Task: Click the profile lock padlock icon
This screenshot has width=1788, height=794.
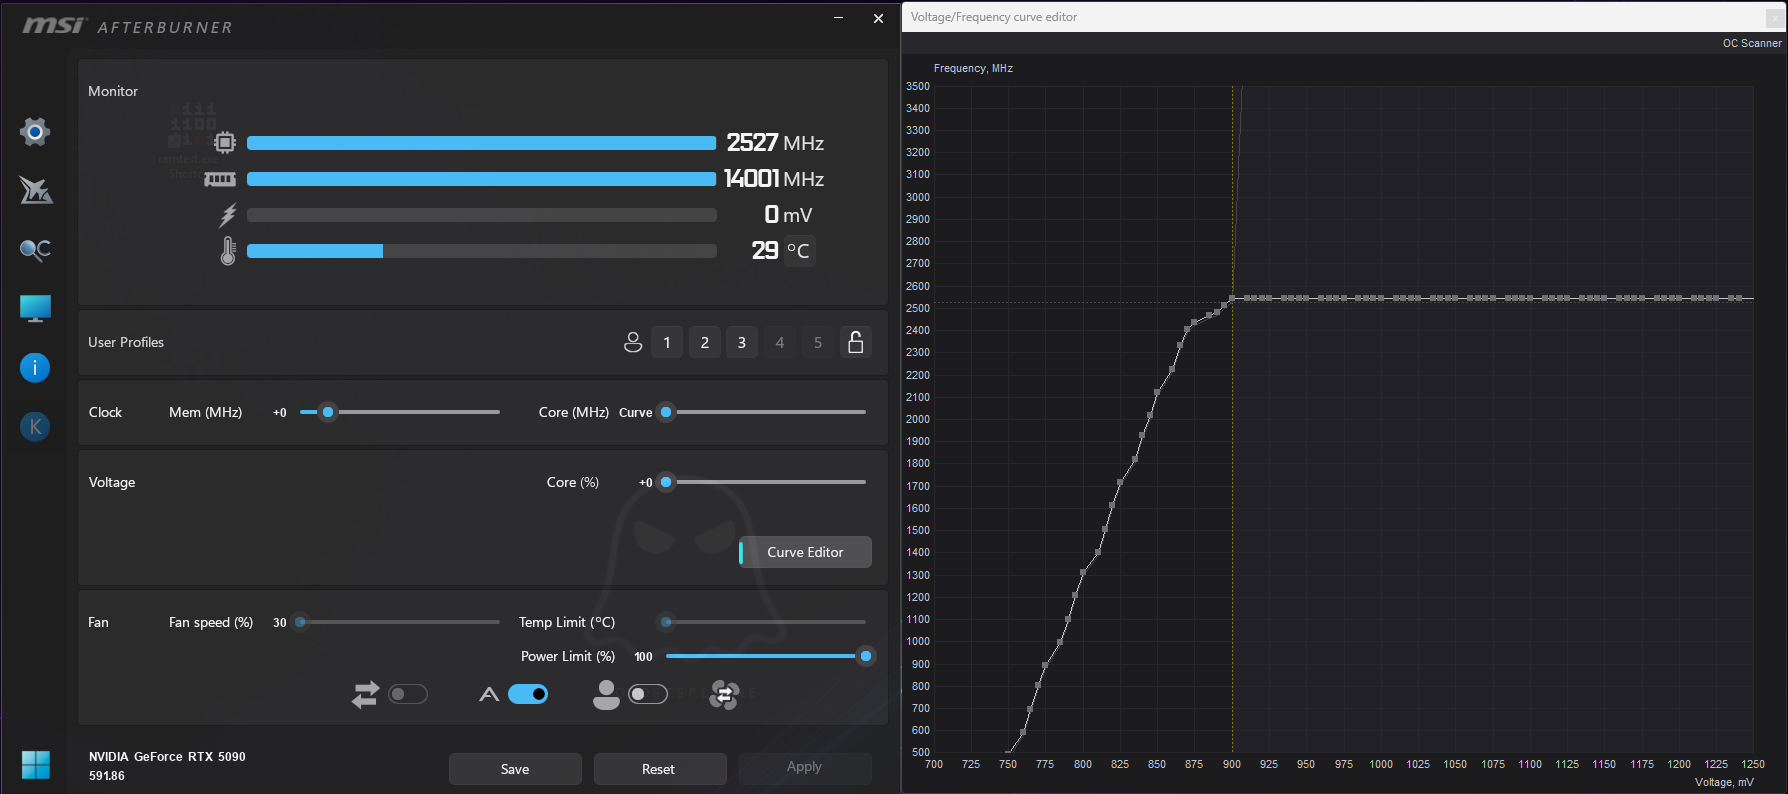Action: point(856,342)
